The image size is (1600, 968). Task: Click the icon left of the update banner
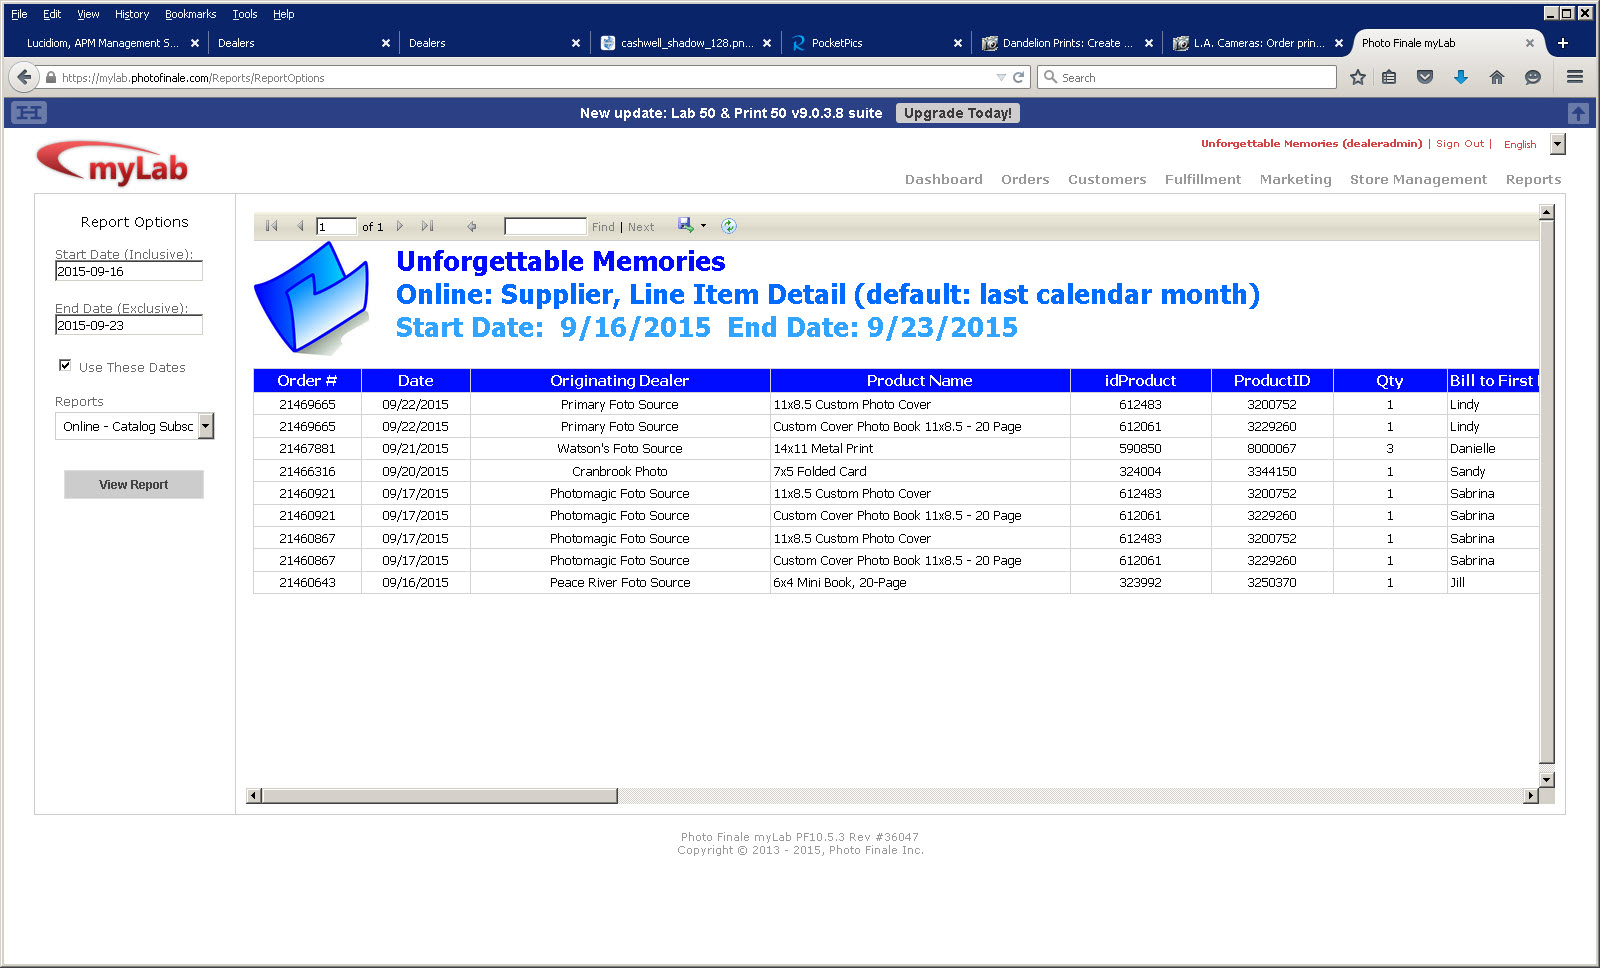click(29, 113)
